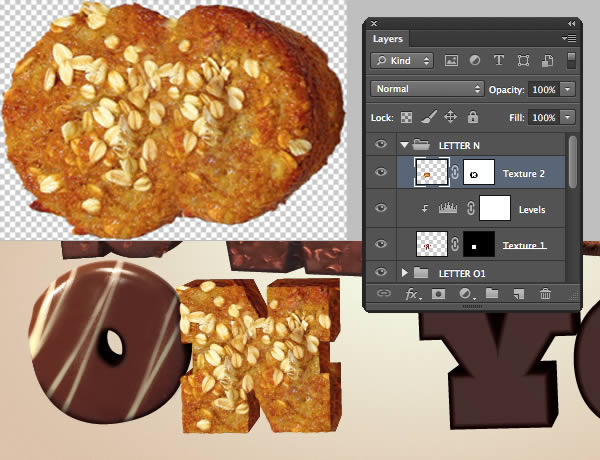Click the Opacity 100% field
Image resolution: width=600 pixels, height=460 pixels.
[543, 90]
